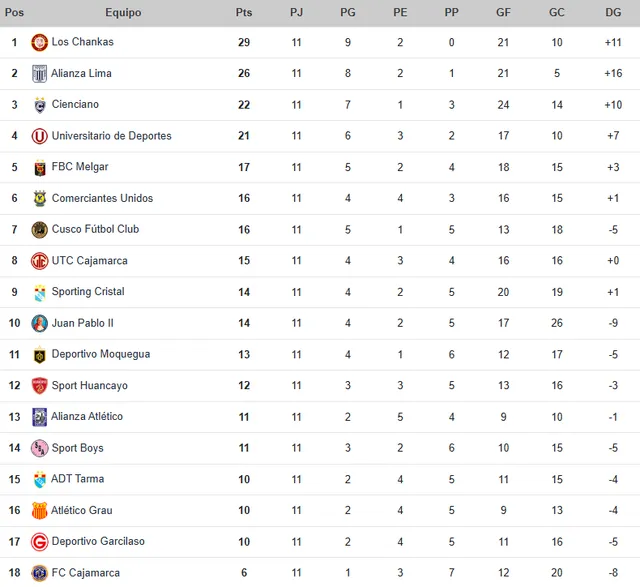Select the Sport Boys pink crest
Image resolution: width=640 pixels, height=587 pixels.
pyautogui.click(x=40, y=448)
